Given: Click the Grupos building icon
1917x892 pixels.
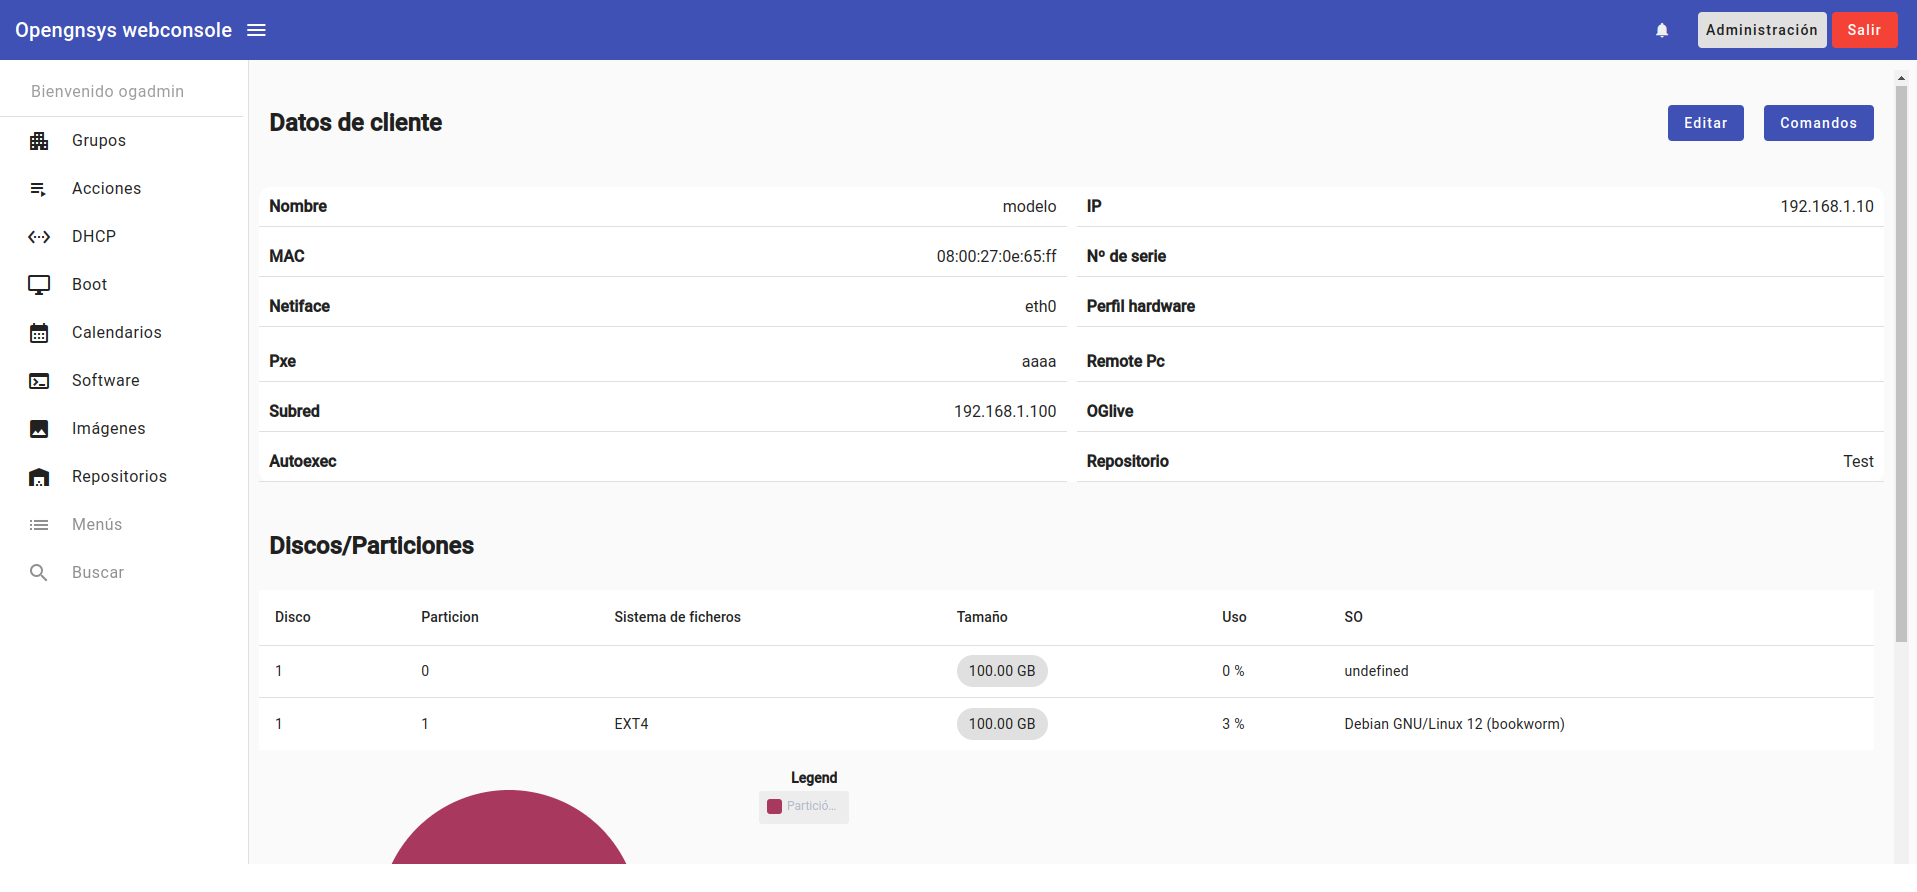Looking at the screenshot, I should (39, 141).
